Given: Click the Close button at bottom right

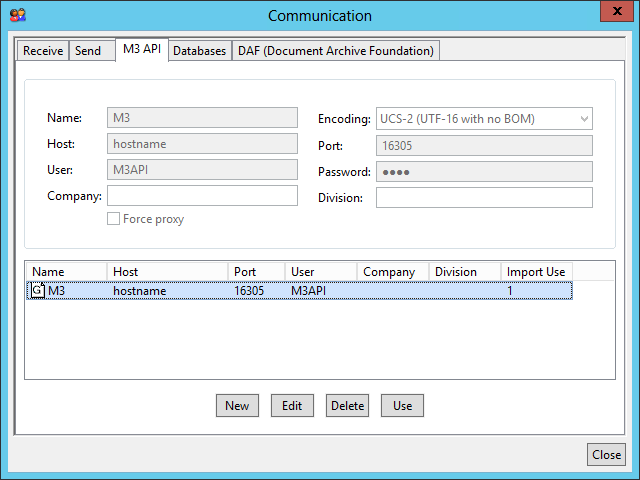Looking at the screenshot, I should (x=606, y=454).
